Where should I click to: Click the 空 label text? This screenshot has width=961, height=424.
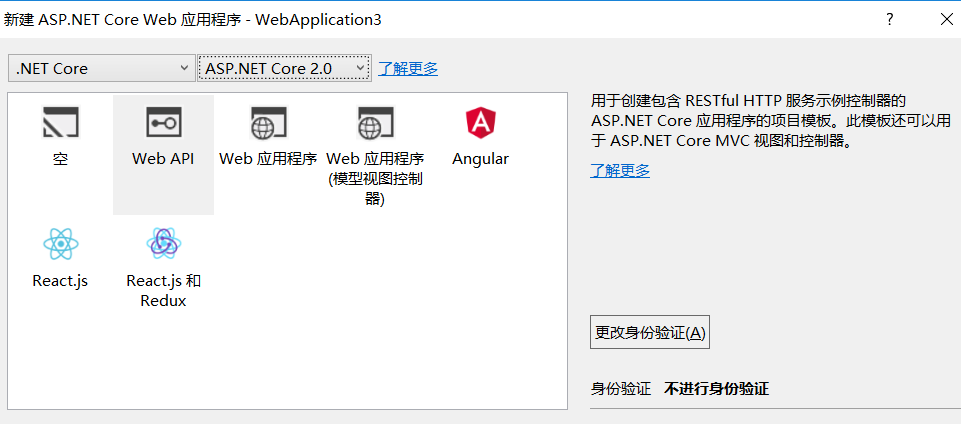[60, 159]
